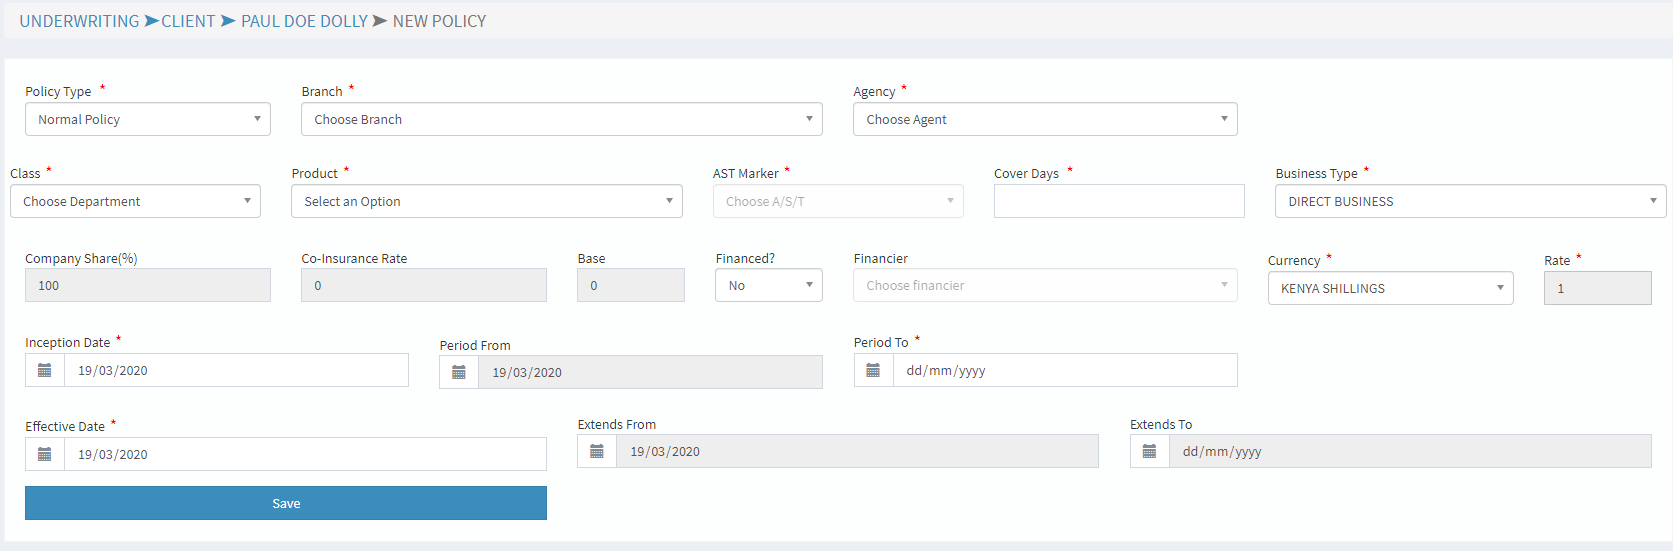Screen dimensions: 1673x551
Task: Expand the Choose Branch dropdown
Action: (x=561, y=119)
